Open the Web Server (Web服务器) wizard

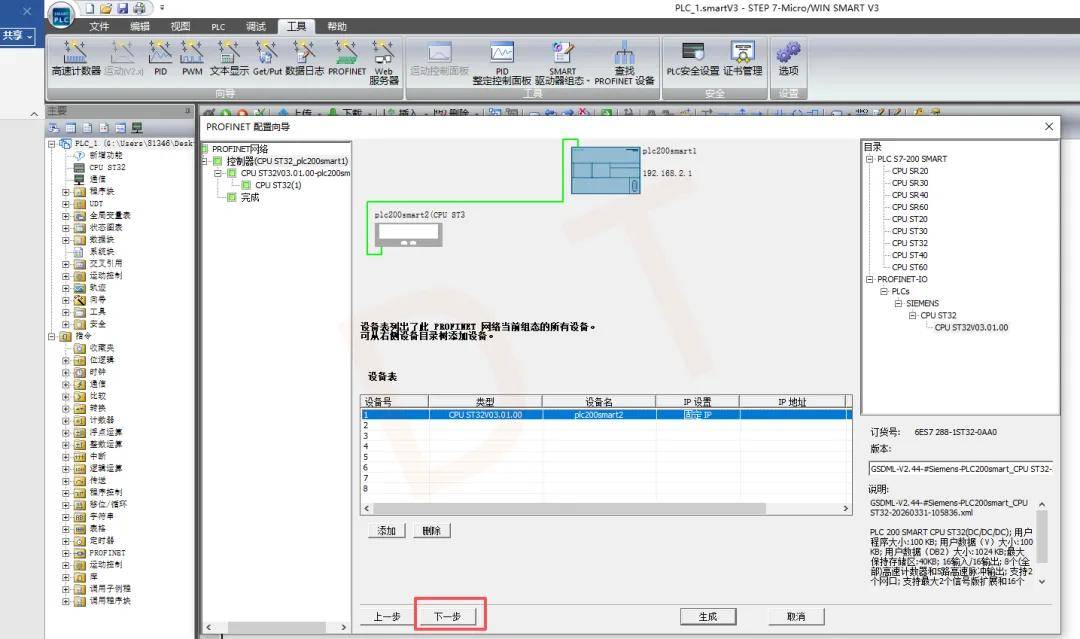384,62
